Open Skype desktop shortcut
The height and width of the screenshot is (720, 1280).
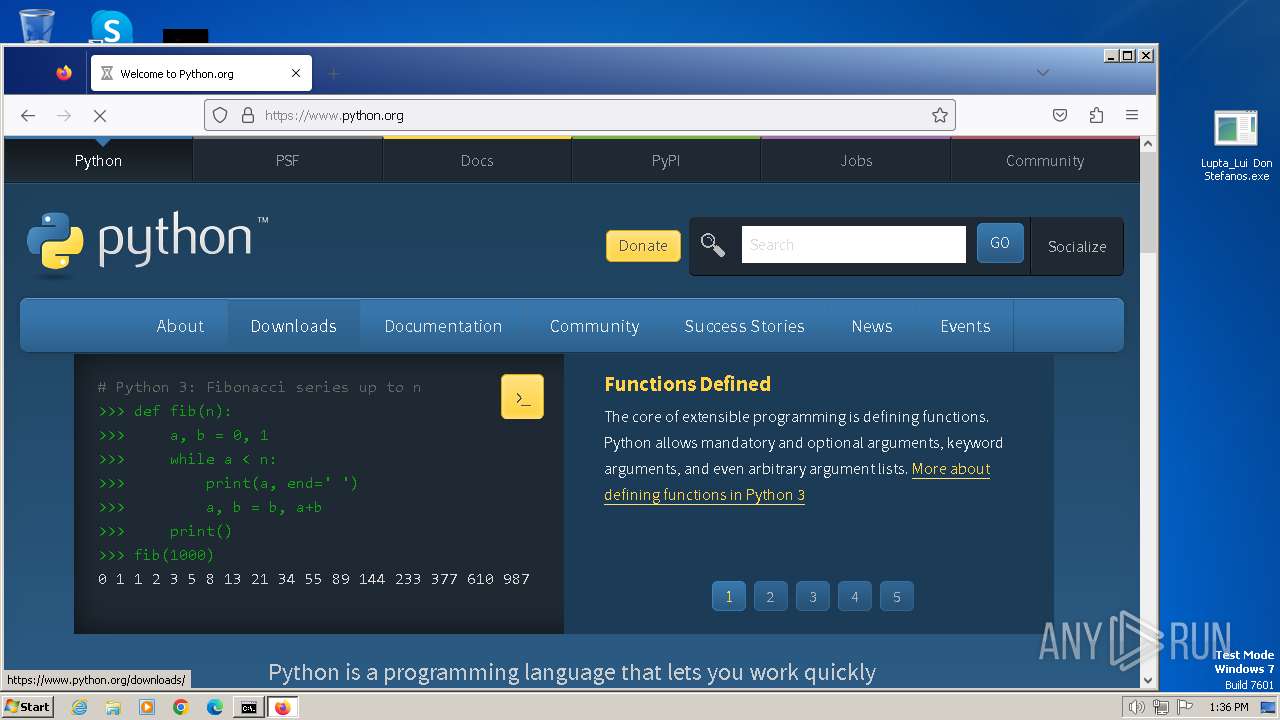(111, 26)
